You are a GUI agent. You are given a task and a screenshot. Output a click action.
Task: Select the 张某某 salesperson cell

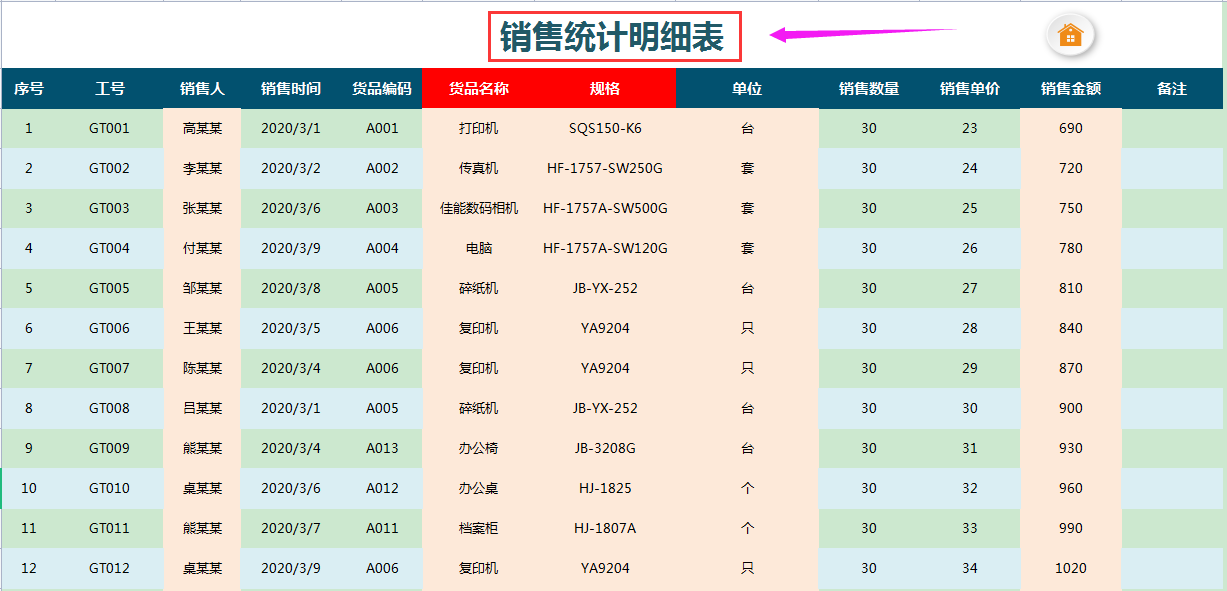[202, 208]
